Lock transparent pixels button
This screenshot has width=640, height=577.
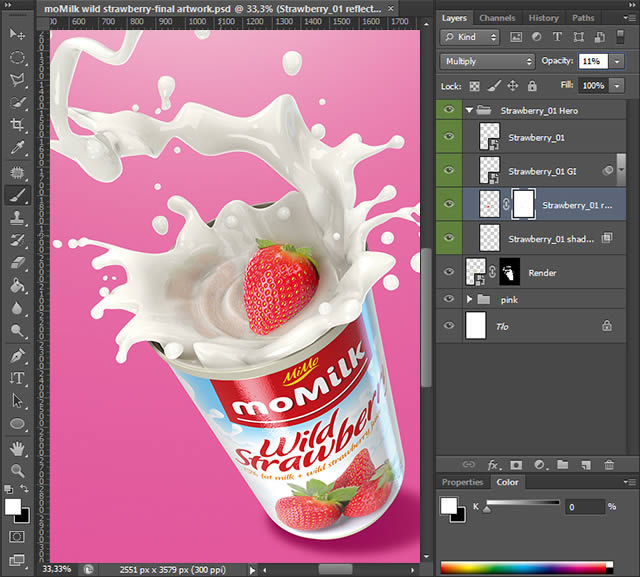(x=474, y=86)
